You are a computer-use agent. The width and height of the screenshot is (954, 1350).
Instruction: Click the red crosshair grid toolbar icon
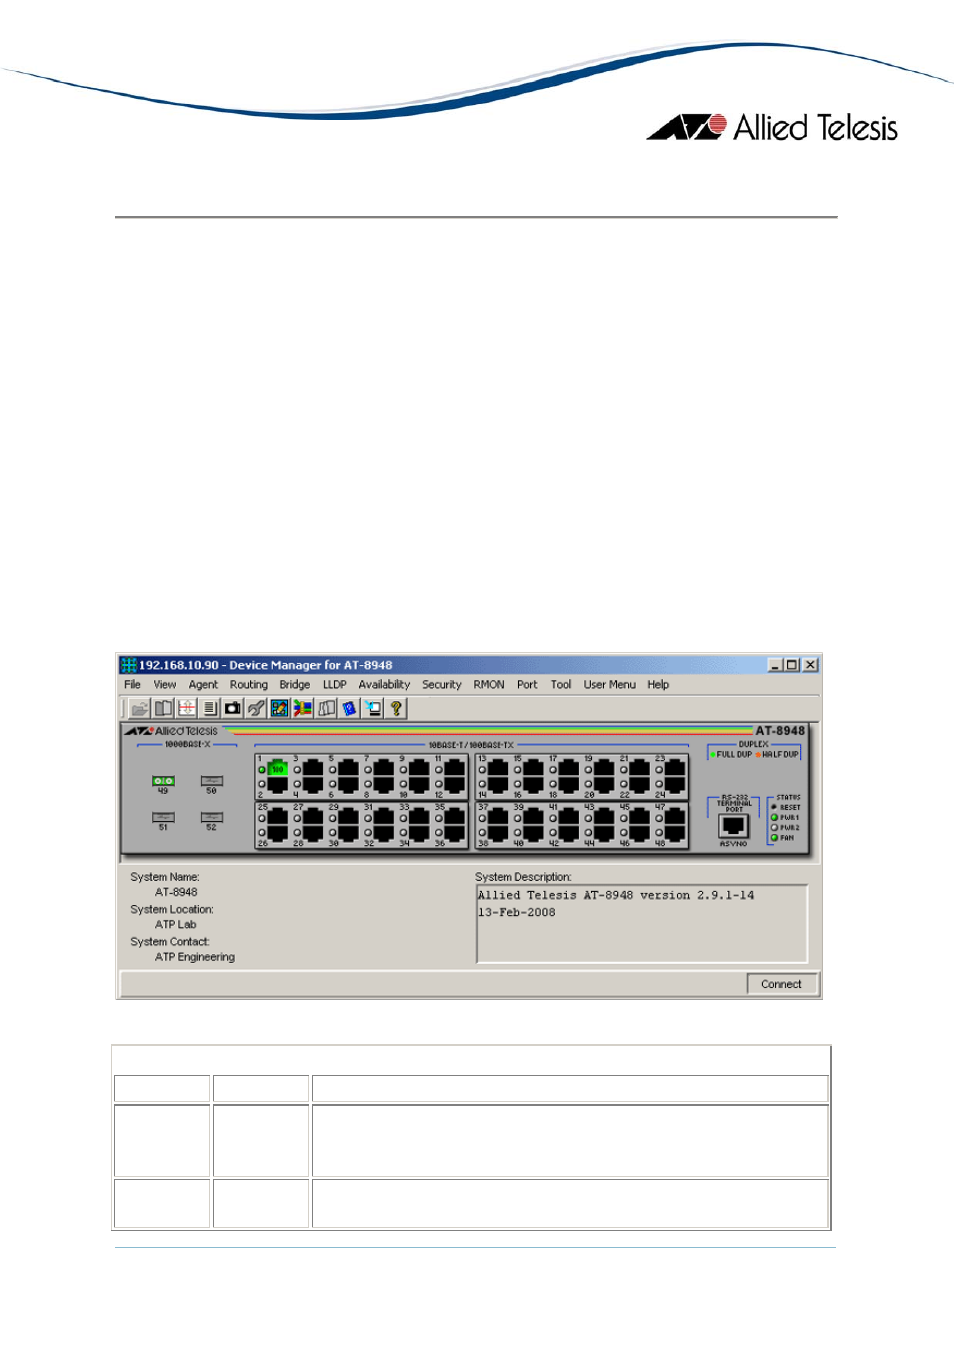187,708
